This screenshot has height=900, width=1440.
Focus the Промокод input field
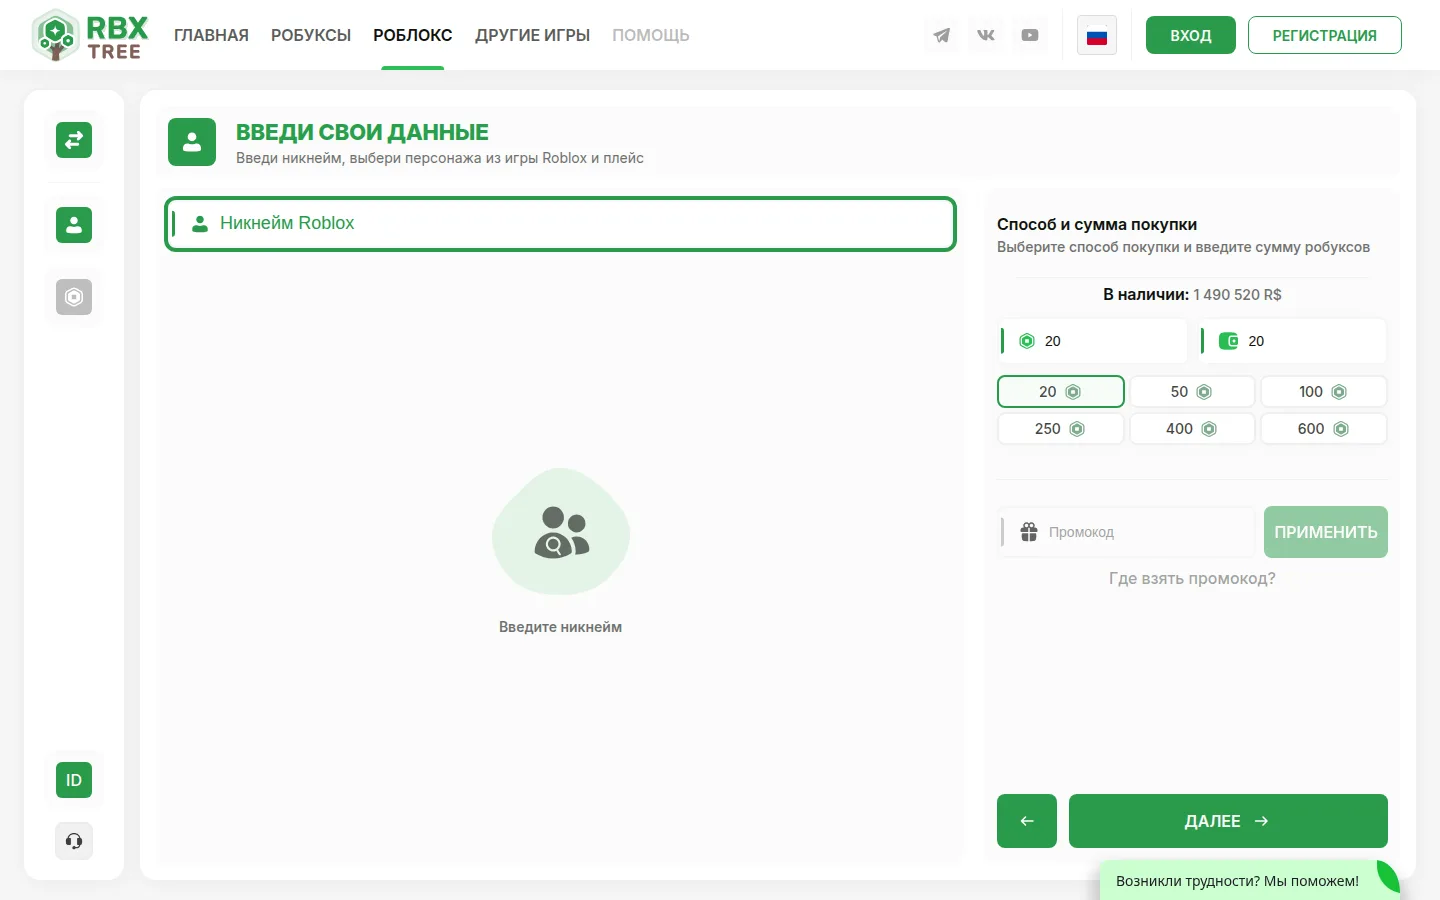coord(1126,532)
